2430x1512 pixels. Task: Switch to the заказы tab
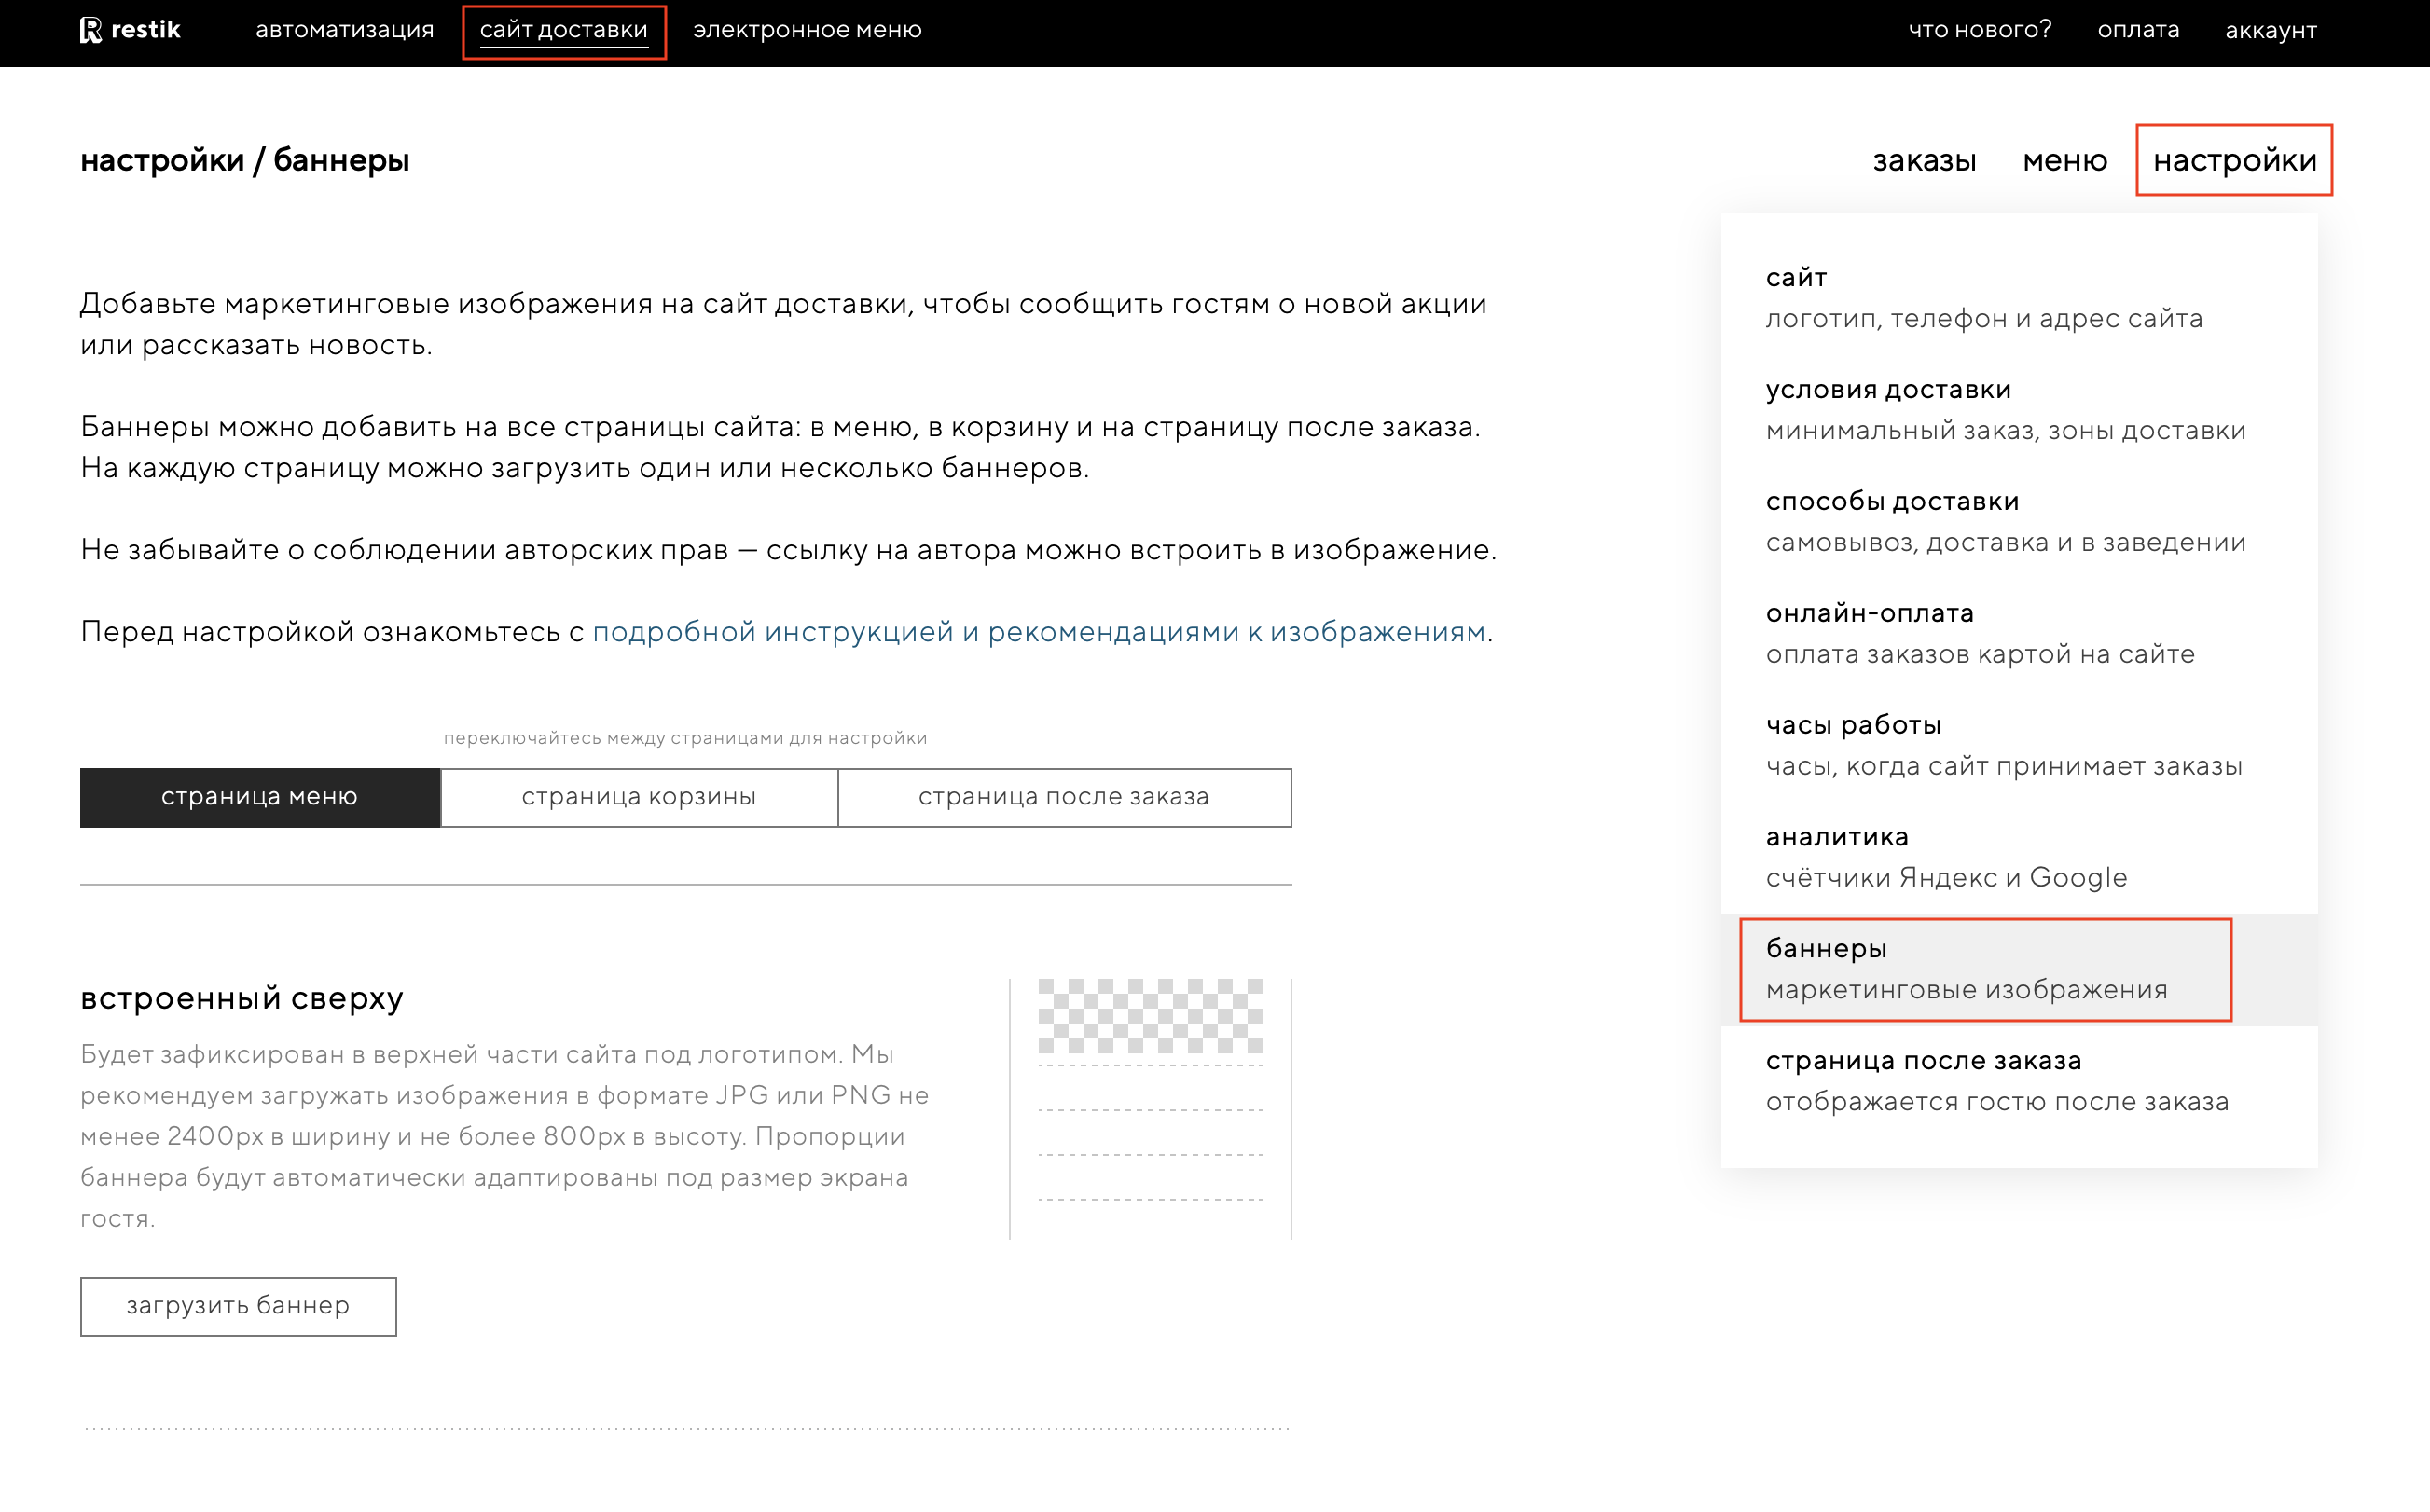[x=1923, y=160]
